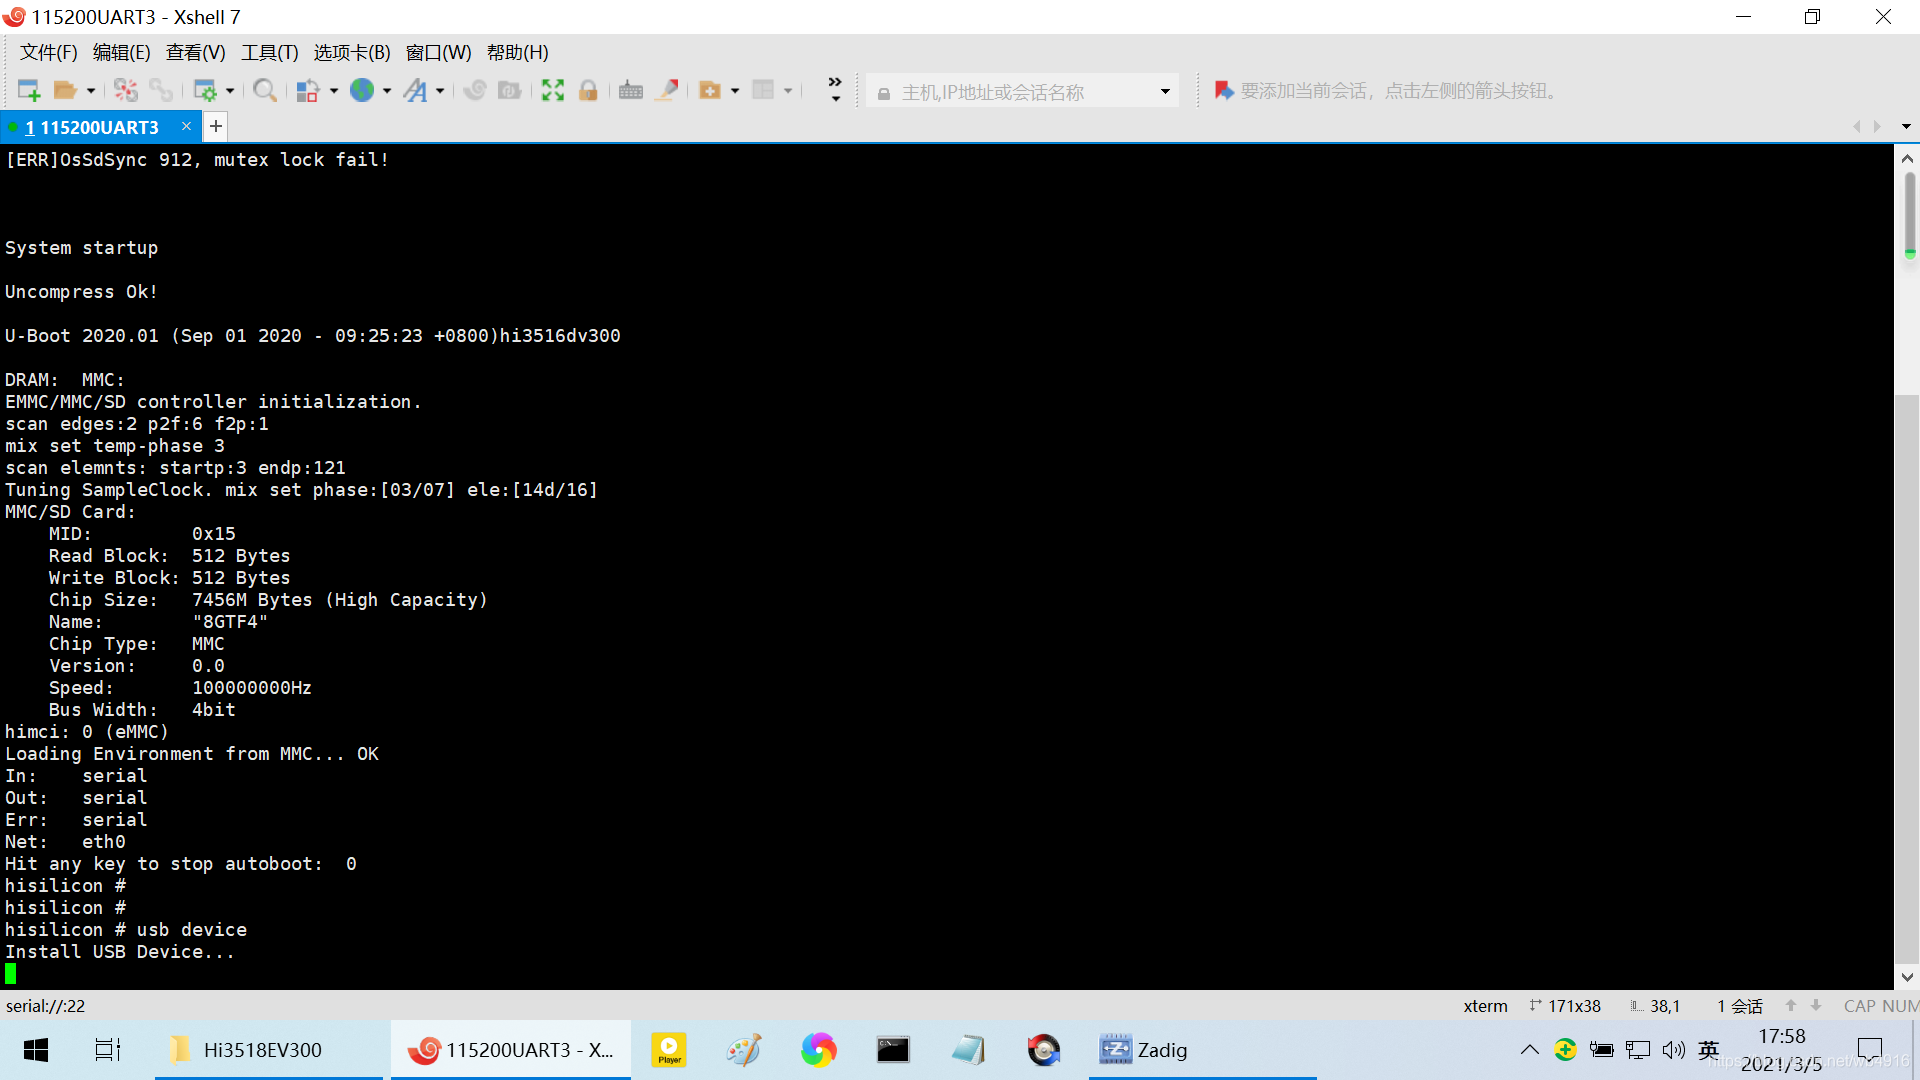Open the font letter A dropdown arrow

coord(440,91)
